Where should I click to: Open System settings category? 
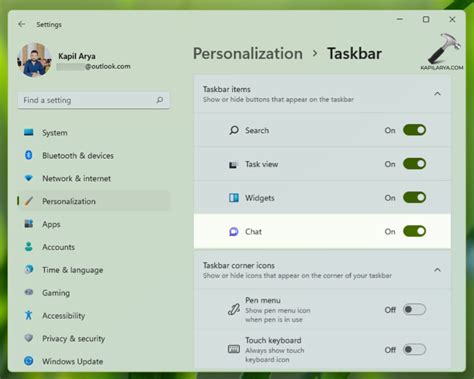click(93, 133)
